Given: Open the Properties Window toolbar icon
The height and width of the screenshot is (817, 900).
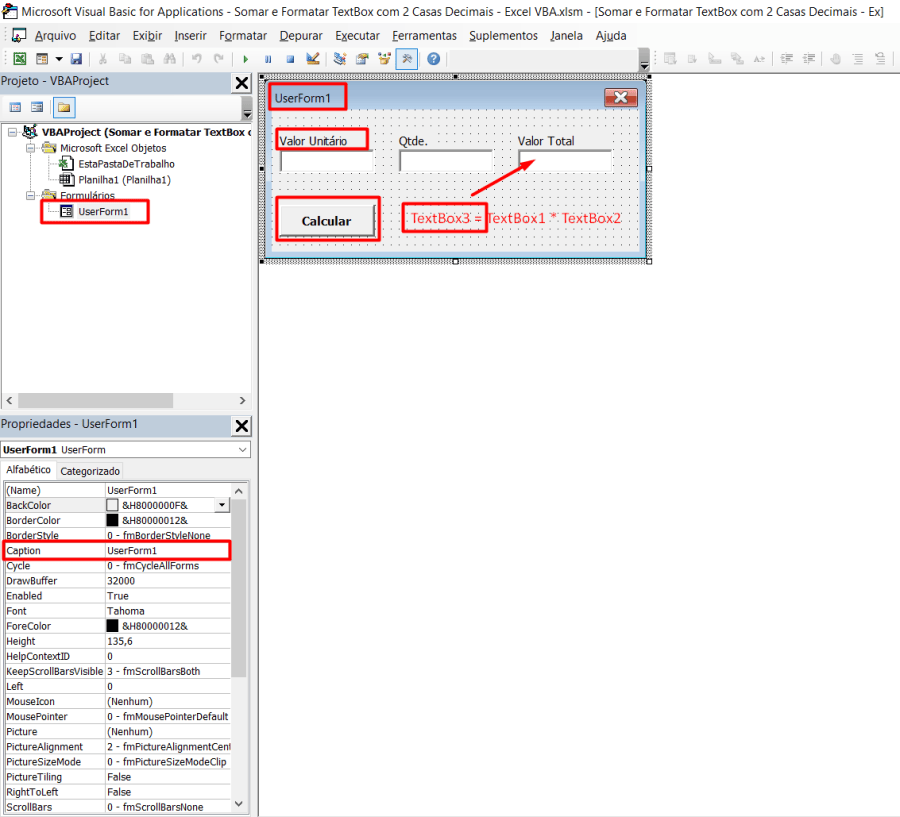Looking at the screenshot, I should [362, 59].
